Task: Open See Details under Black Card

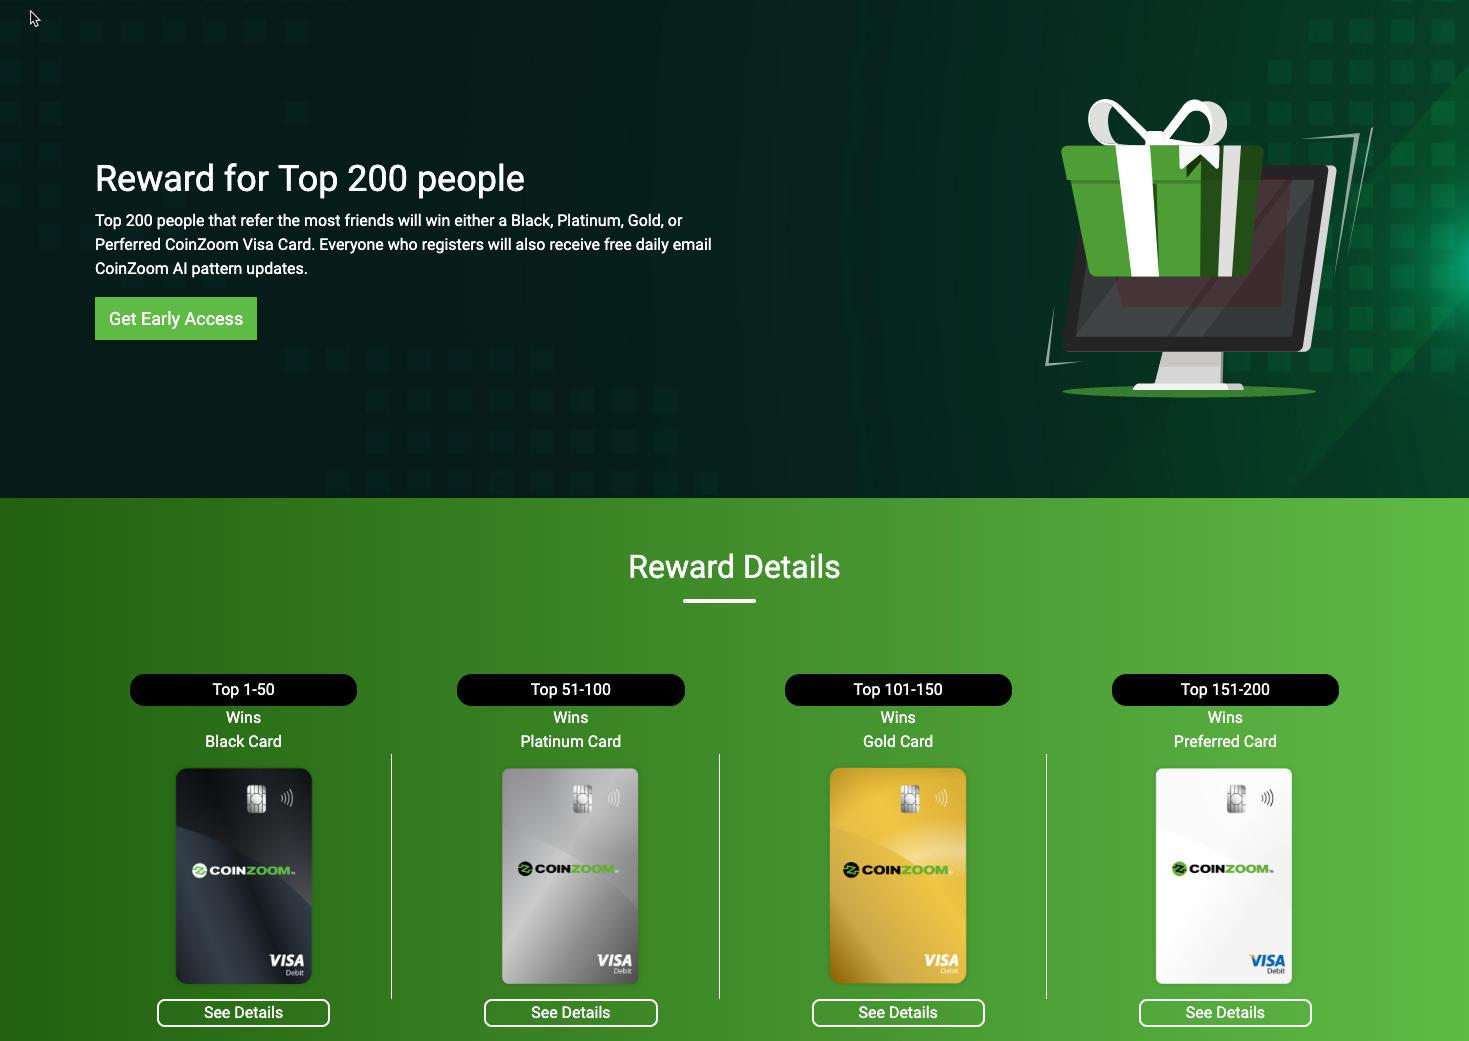Action: 243,1013
